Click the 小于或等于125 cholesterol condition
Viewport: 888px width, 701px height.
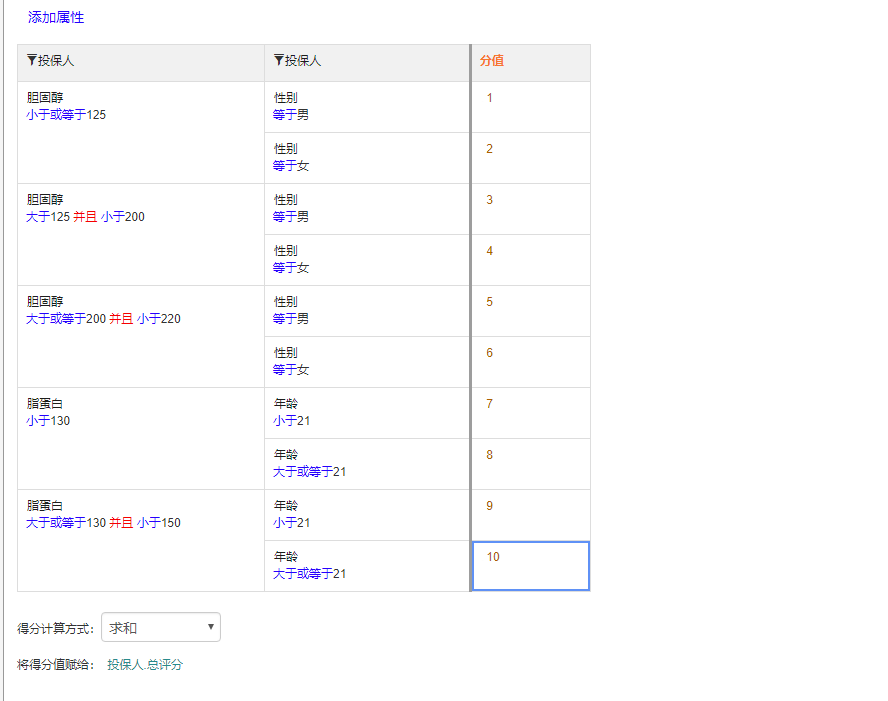(x=66, y=115)
